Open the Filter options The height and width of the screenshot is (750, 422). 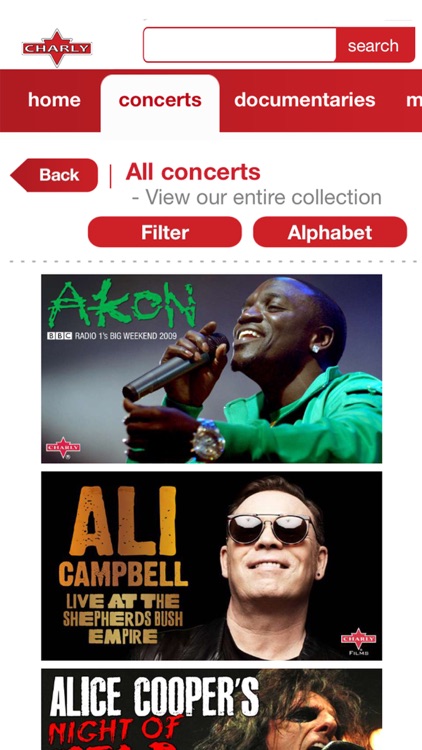165,232
